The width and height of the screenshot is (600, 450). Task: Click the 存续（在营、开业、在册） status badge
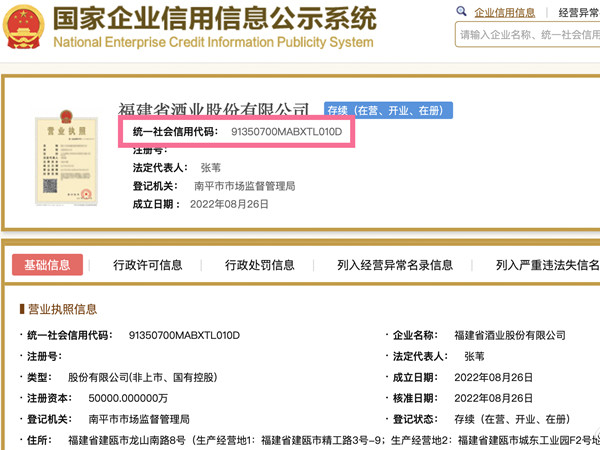[x=388, y=110]
